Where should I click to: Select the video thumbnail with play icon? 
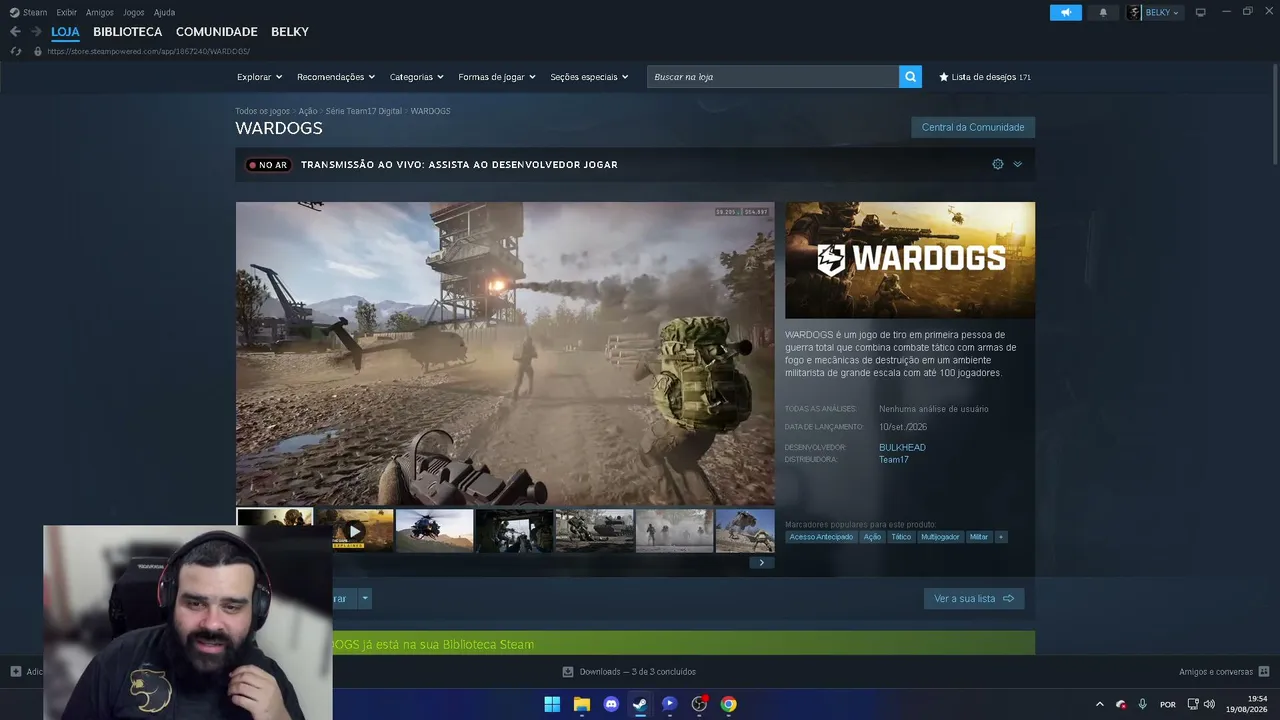(355, 531)
